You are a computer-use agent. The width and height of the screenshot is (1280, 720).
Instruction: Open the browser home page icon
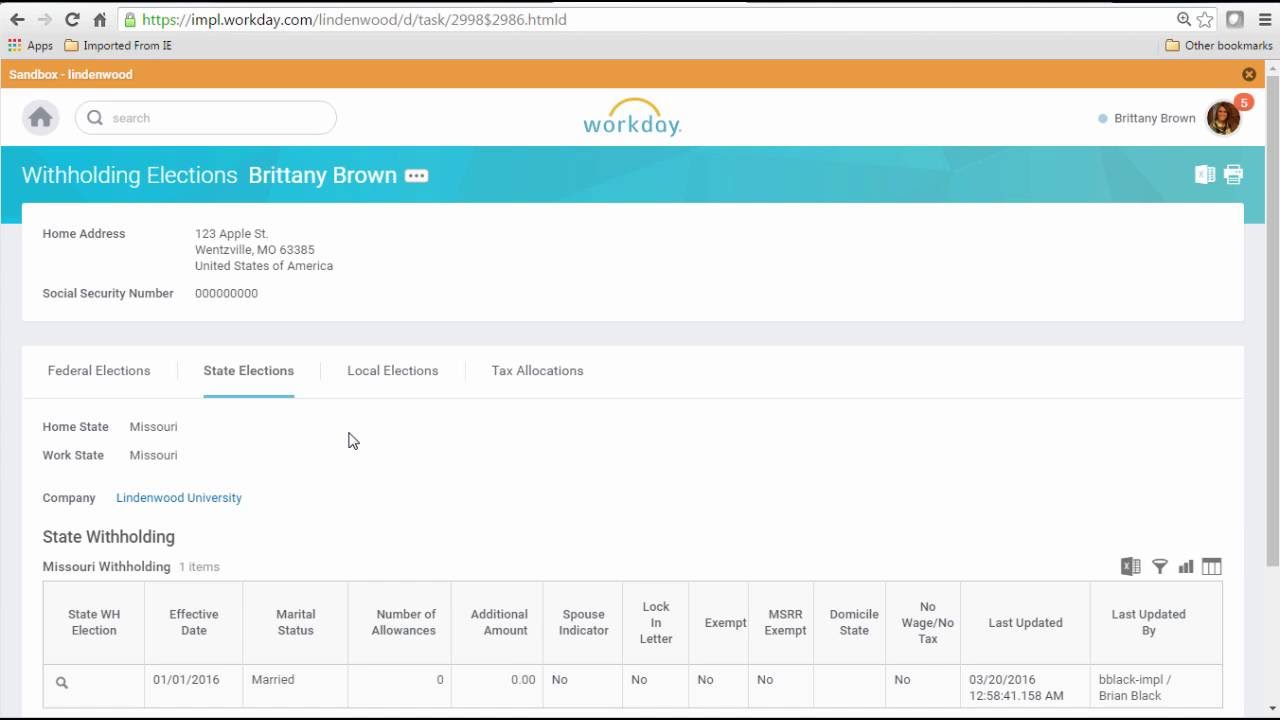tap(100, 19)
